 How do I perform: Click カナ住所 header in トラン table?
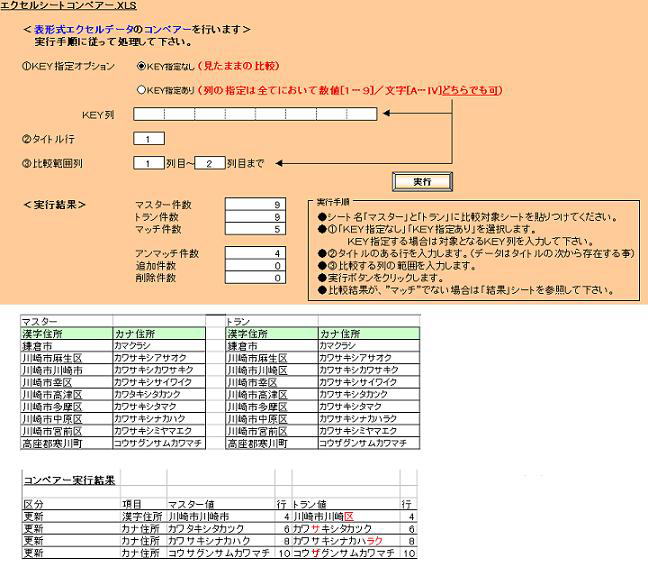pyautogui.click(x=340, y=334)
